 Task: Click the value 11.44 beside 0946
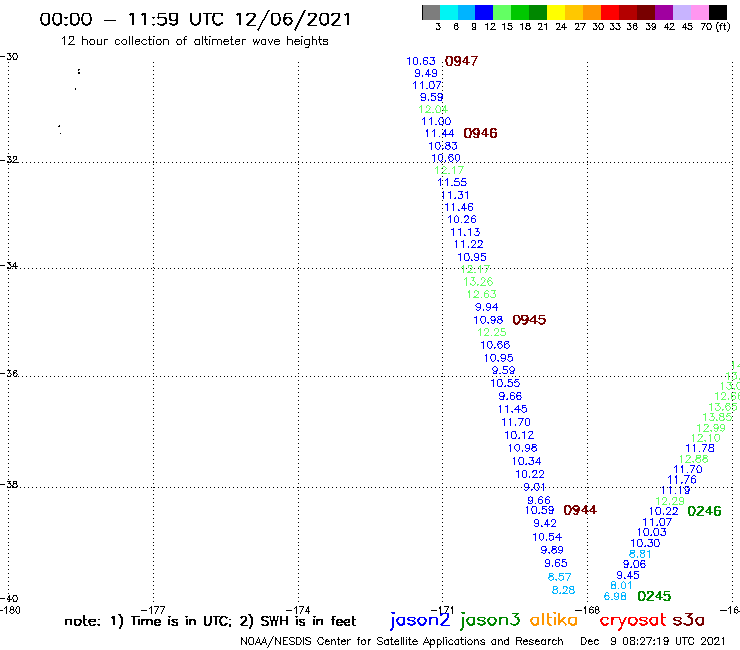click(439, 134)
